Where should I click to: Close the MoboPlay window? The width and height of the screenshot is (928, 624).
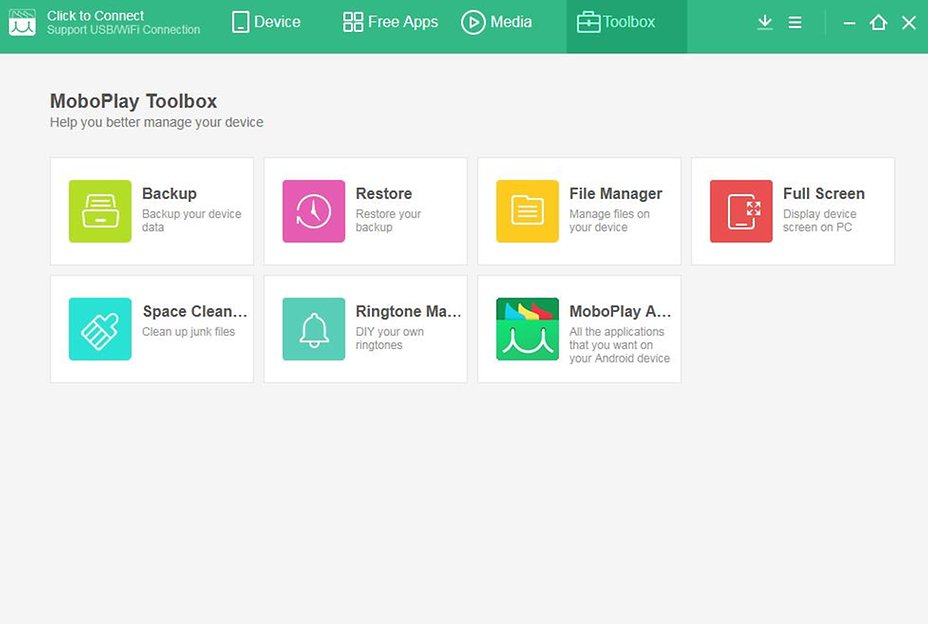click(908, 22)
